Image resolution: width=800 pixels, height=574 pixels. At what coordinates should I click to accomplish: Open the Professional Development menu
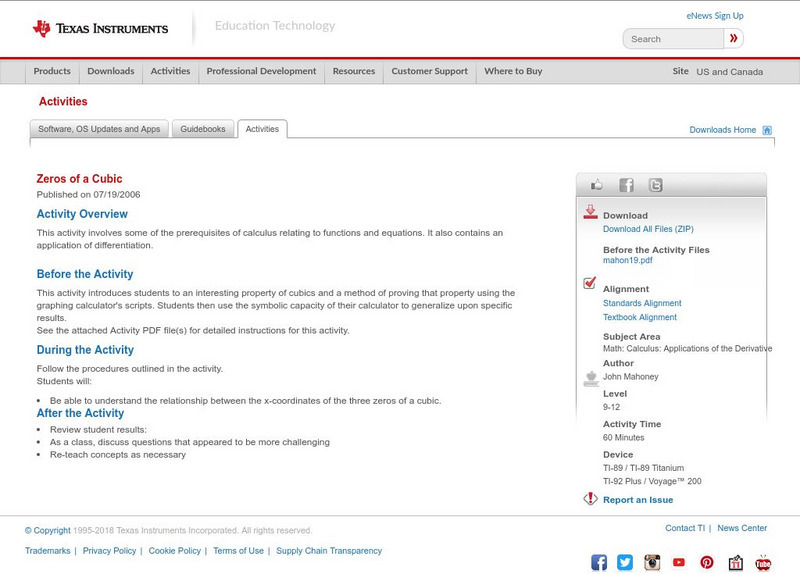coord(261,71)
